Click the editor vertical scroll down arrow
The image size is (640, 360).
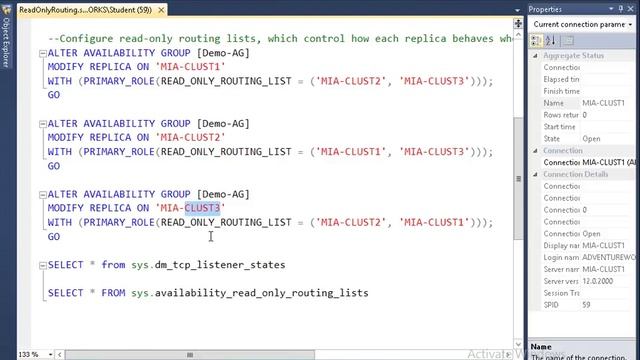518,344
